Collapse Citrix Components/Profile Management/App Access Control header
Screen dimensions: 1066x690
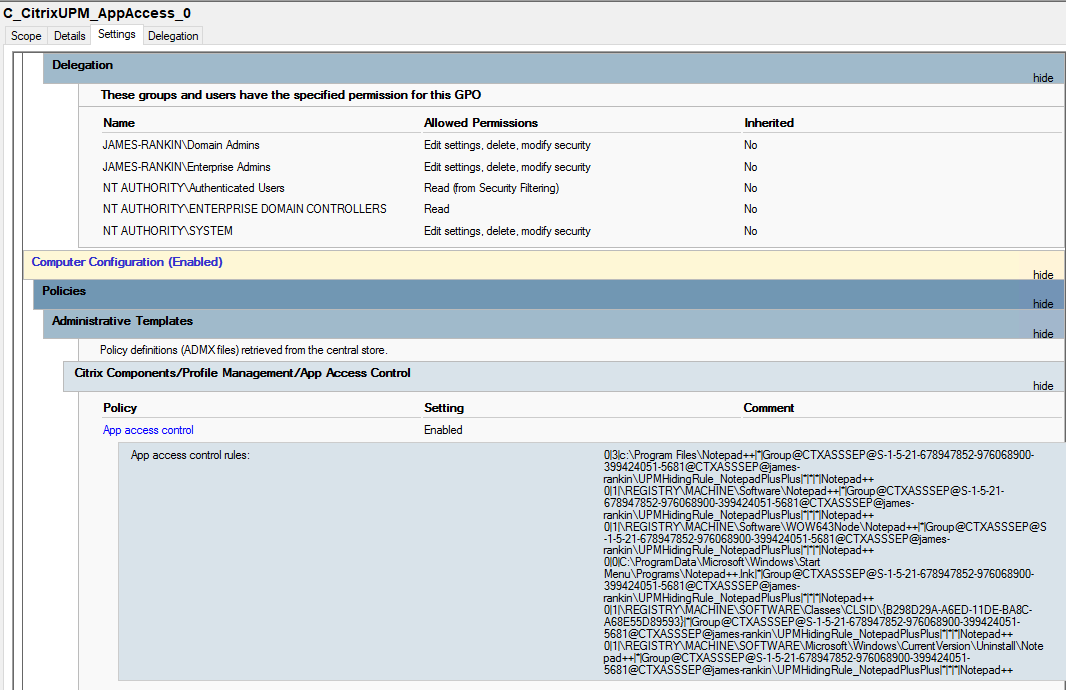click(x=242, y=373)
